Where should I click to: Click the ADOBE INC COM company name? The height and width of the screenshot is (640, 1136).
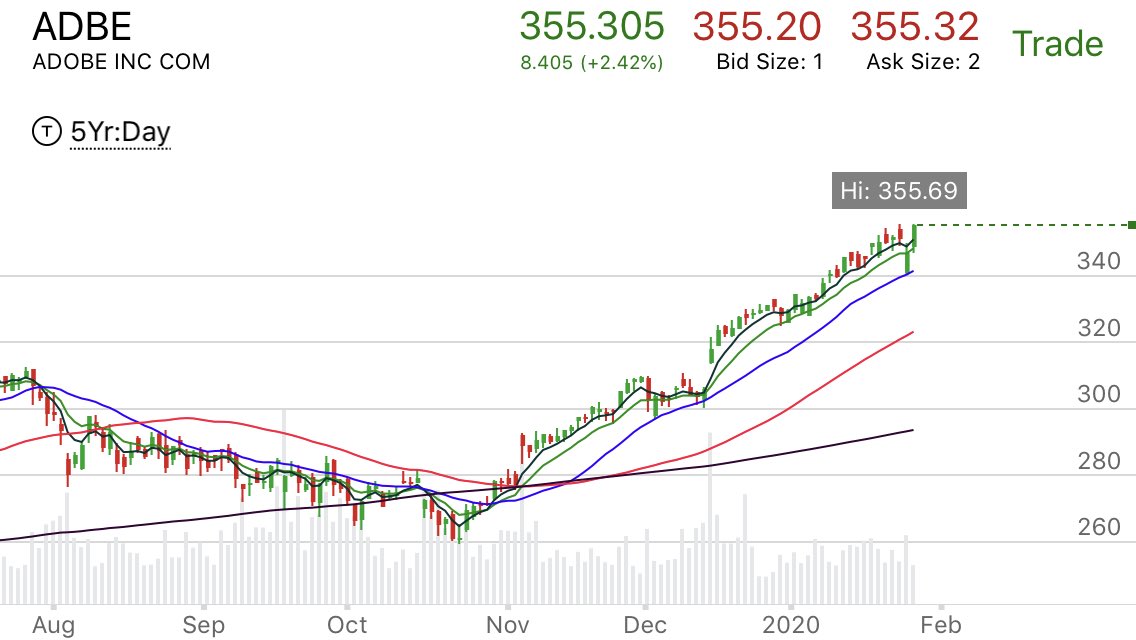pyautogui.click(x=121, y=62)
